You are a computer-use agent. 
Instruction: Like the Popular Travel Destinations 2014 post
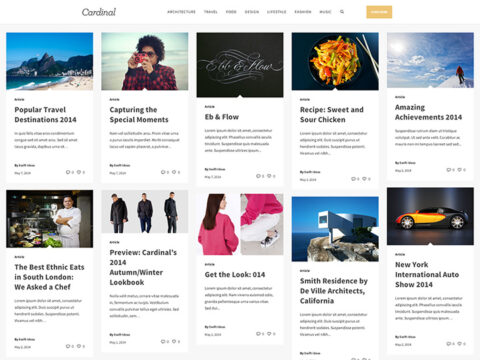coord(79,172)
